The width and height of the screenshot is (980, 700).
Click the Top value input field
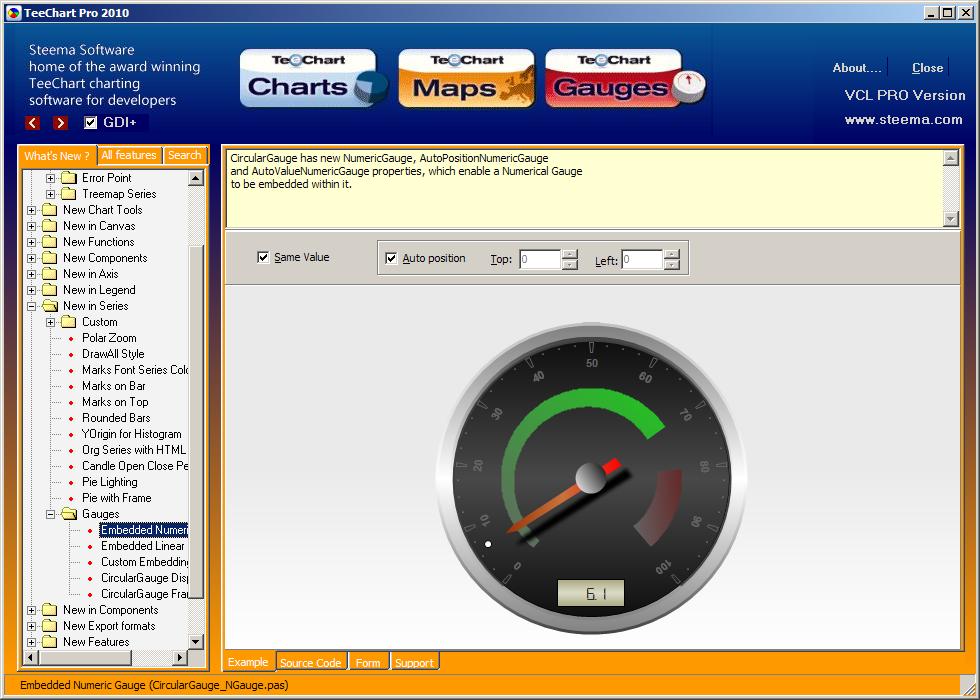(541, 259)
